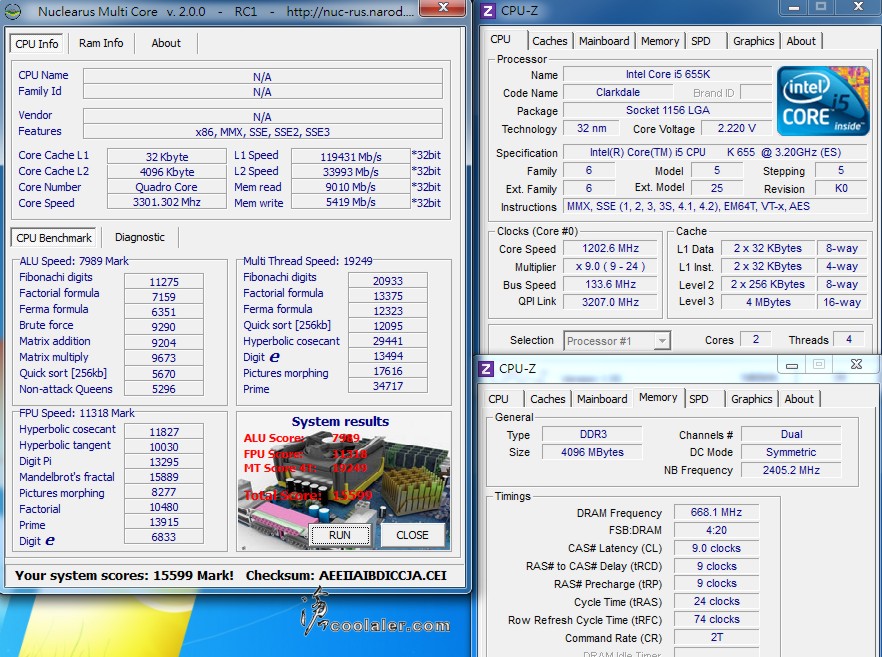Select the CPU tab in the lower CPU-Z window
The width and height of the screenshot is (882, 657).
[498, 399]
